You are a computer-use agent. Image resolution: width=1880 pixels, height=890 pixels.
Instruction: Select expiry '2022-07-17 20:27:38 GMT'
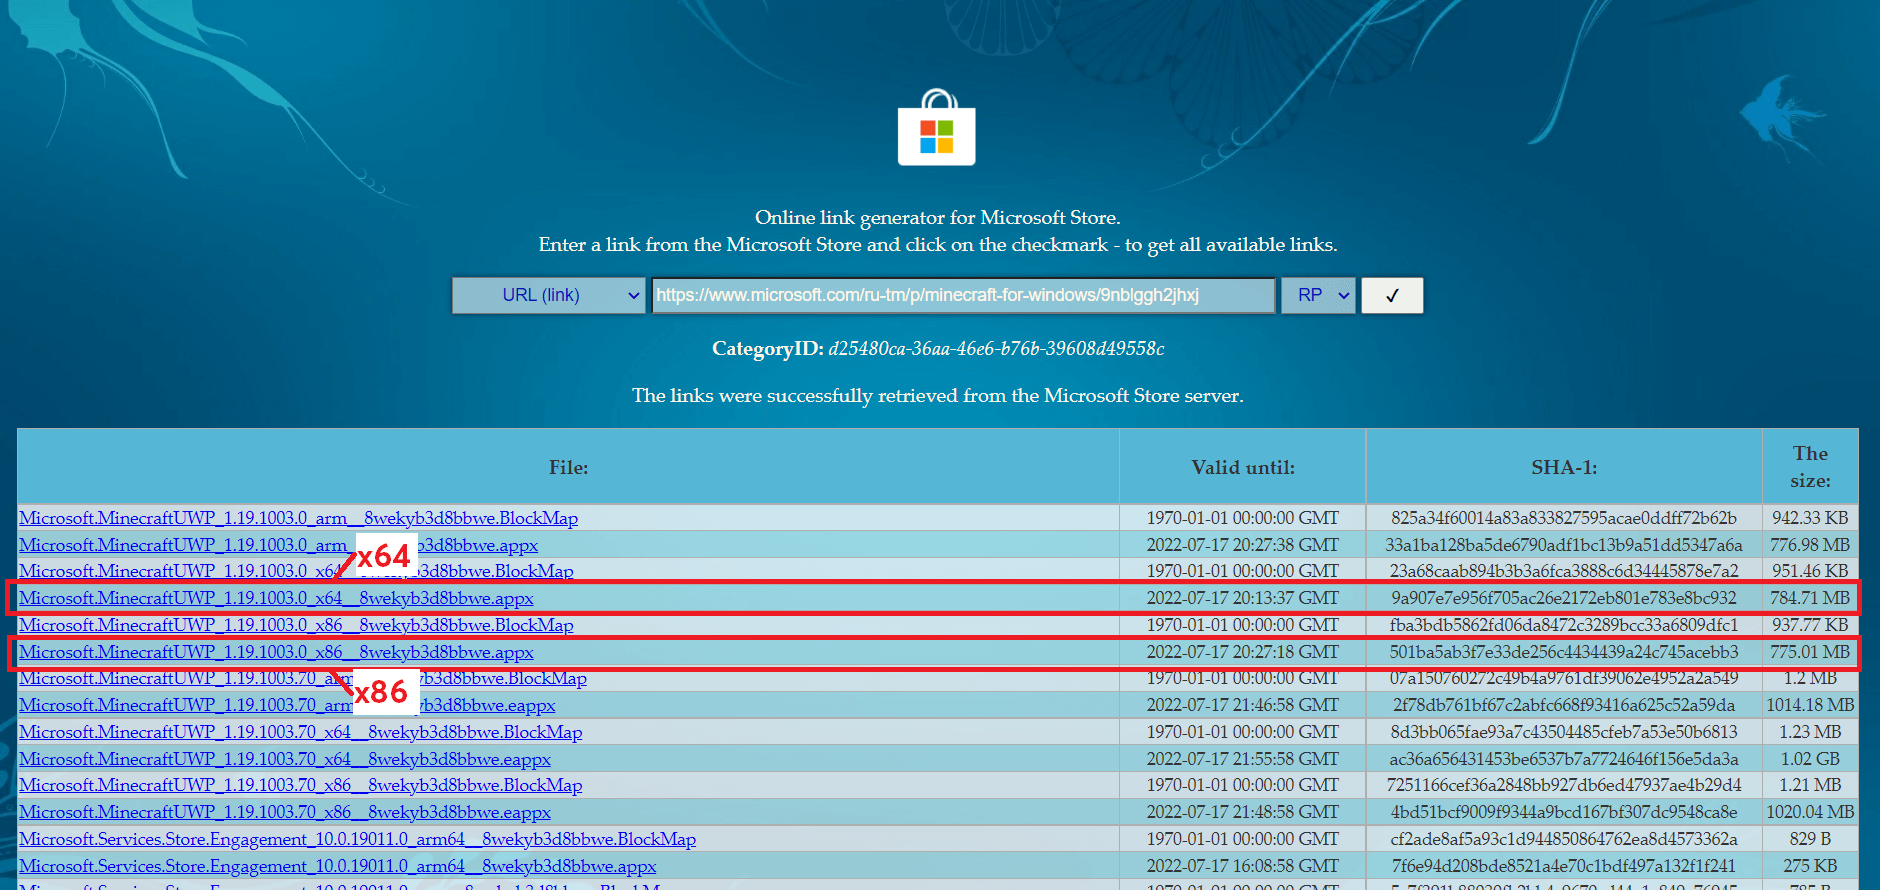pyautogui.click(x=1243, y=545)
